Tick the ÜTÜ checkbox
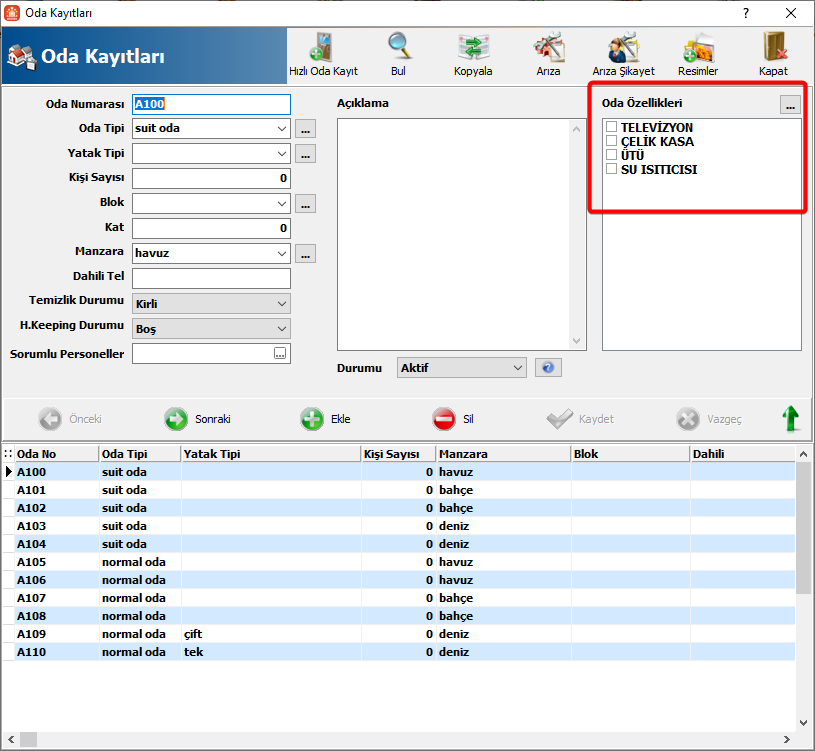The height and width of the screenshot is (751, 815). coord(611,155)
